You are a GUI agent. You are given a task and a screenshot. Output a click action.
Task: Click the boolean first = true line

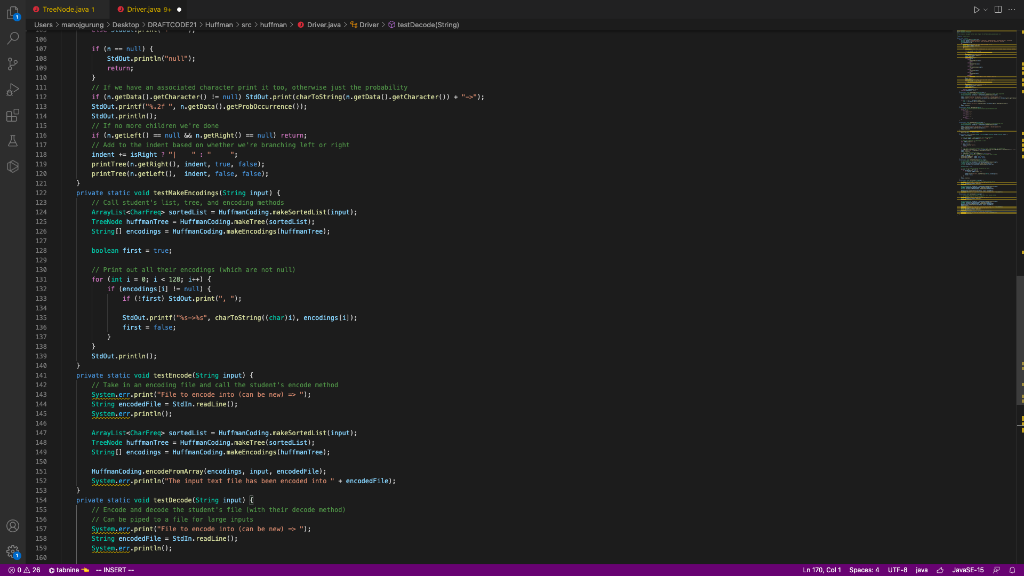131,251
